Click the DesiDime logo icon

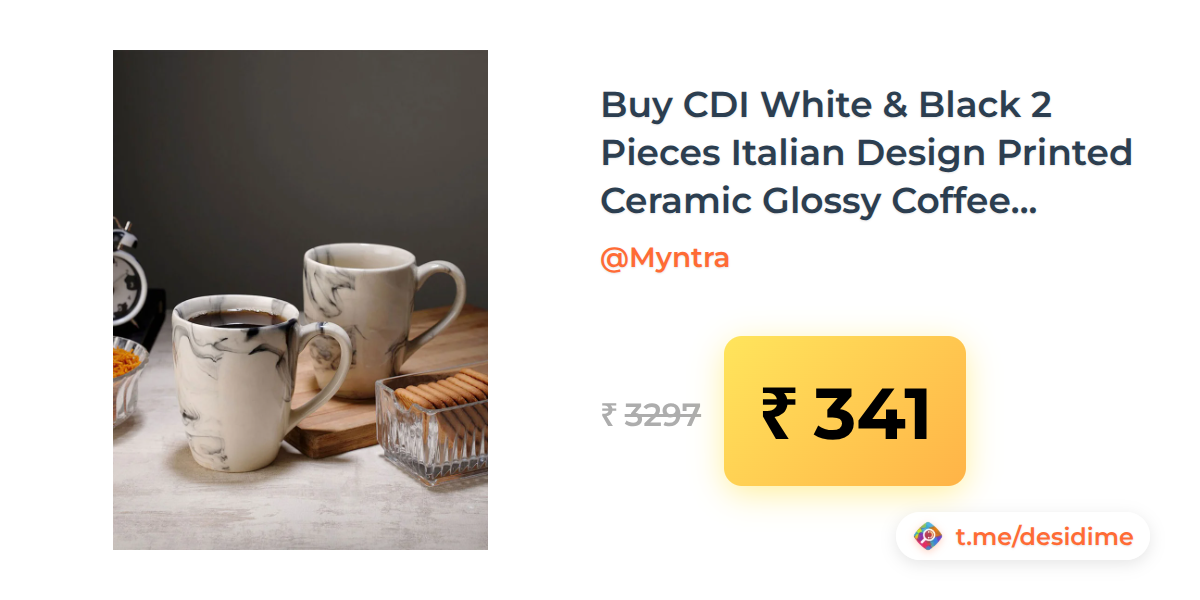coord(929,537)
